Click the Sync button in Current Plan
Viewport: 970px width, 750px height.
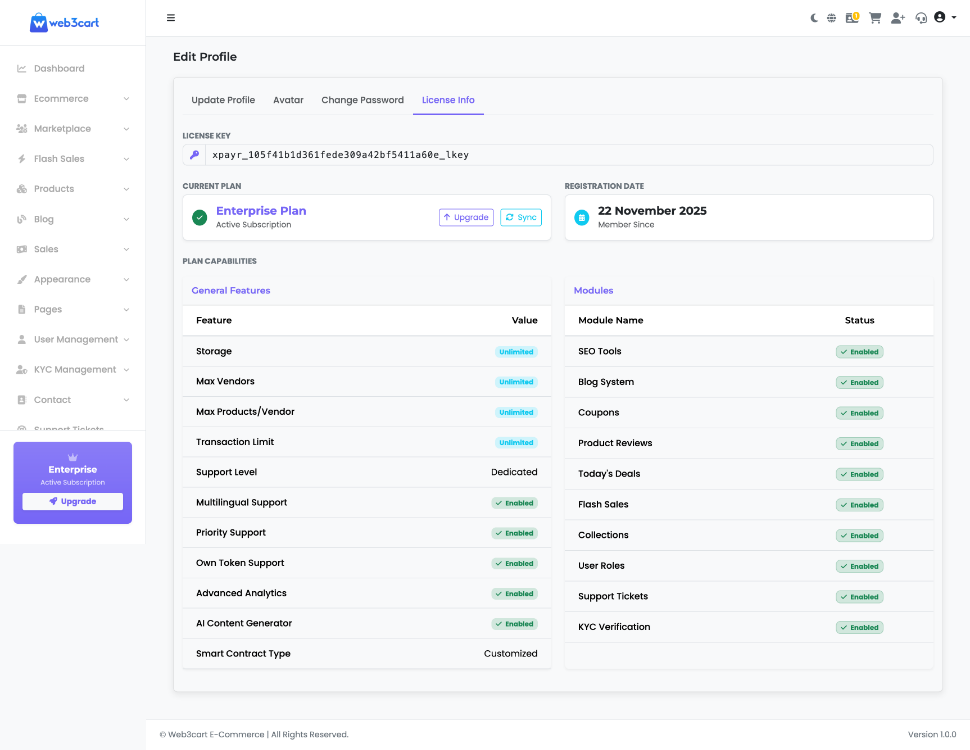click(x=521, y=217)
